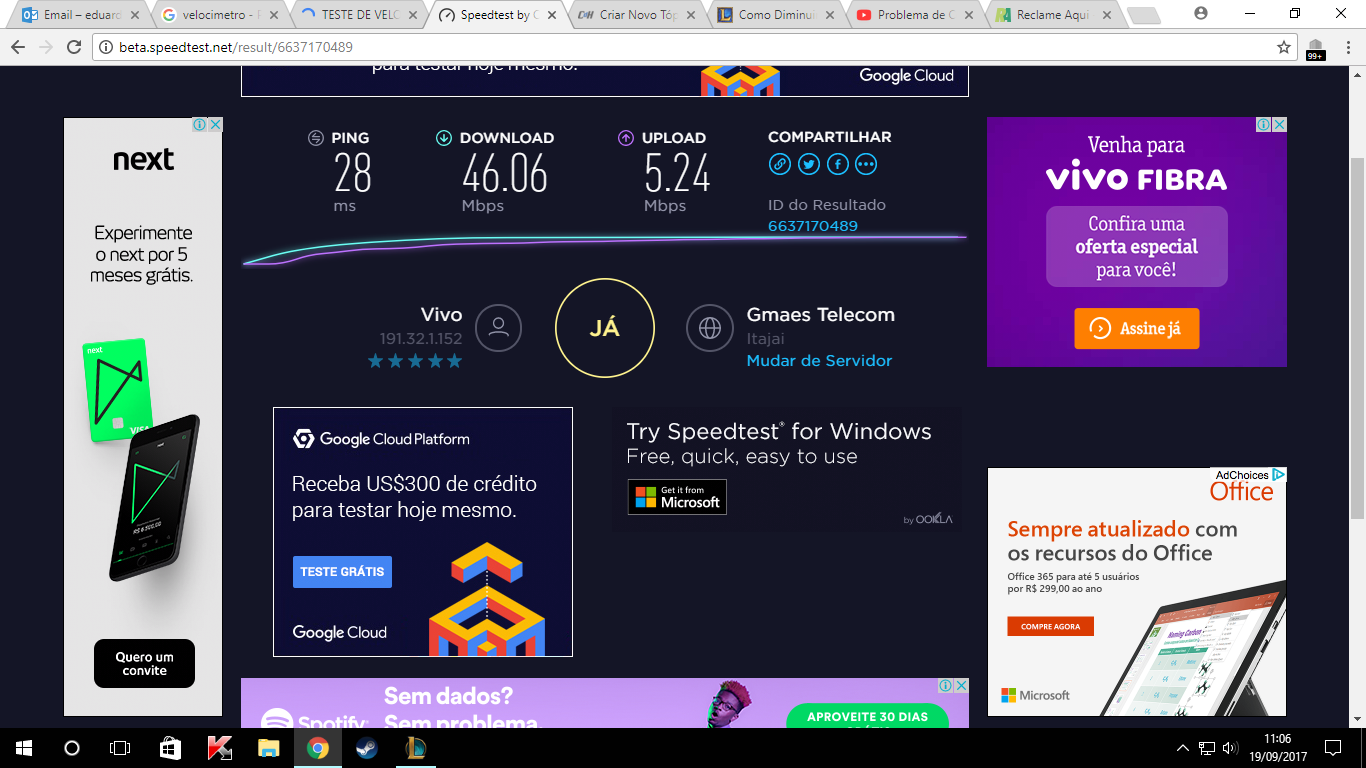This screenshot has height=768, width=1366.
Task: Share result on Facebook icon
Action: [x=837, y=164]
